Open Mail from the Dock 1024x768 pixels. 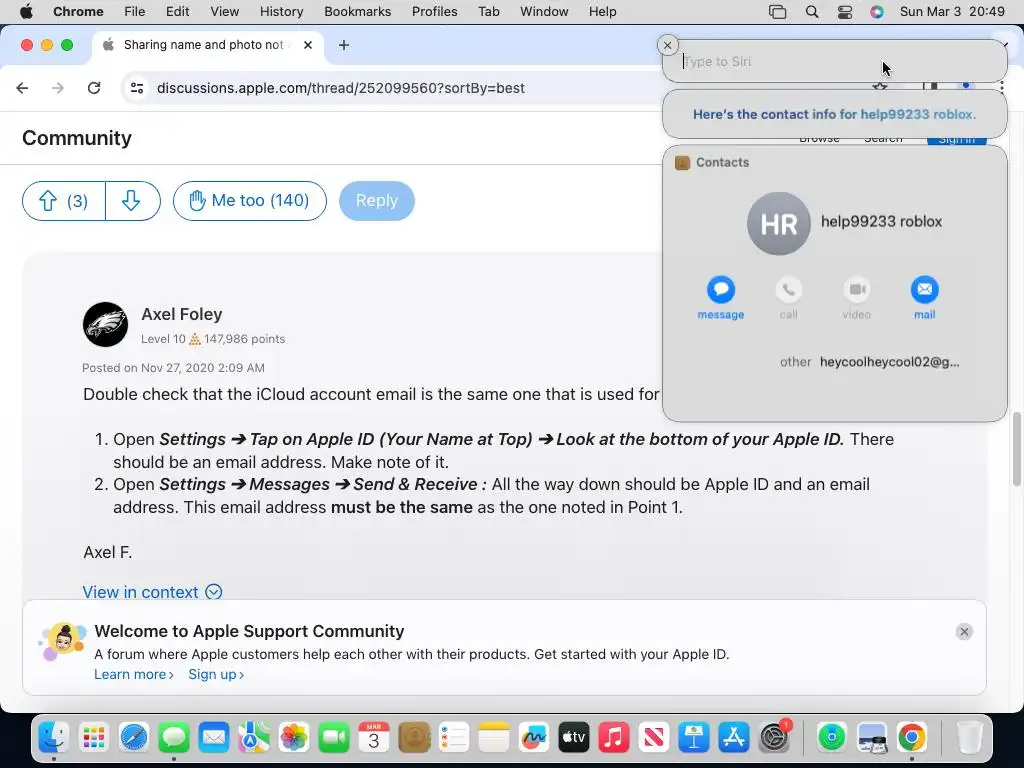[214, 738]
